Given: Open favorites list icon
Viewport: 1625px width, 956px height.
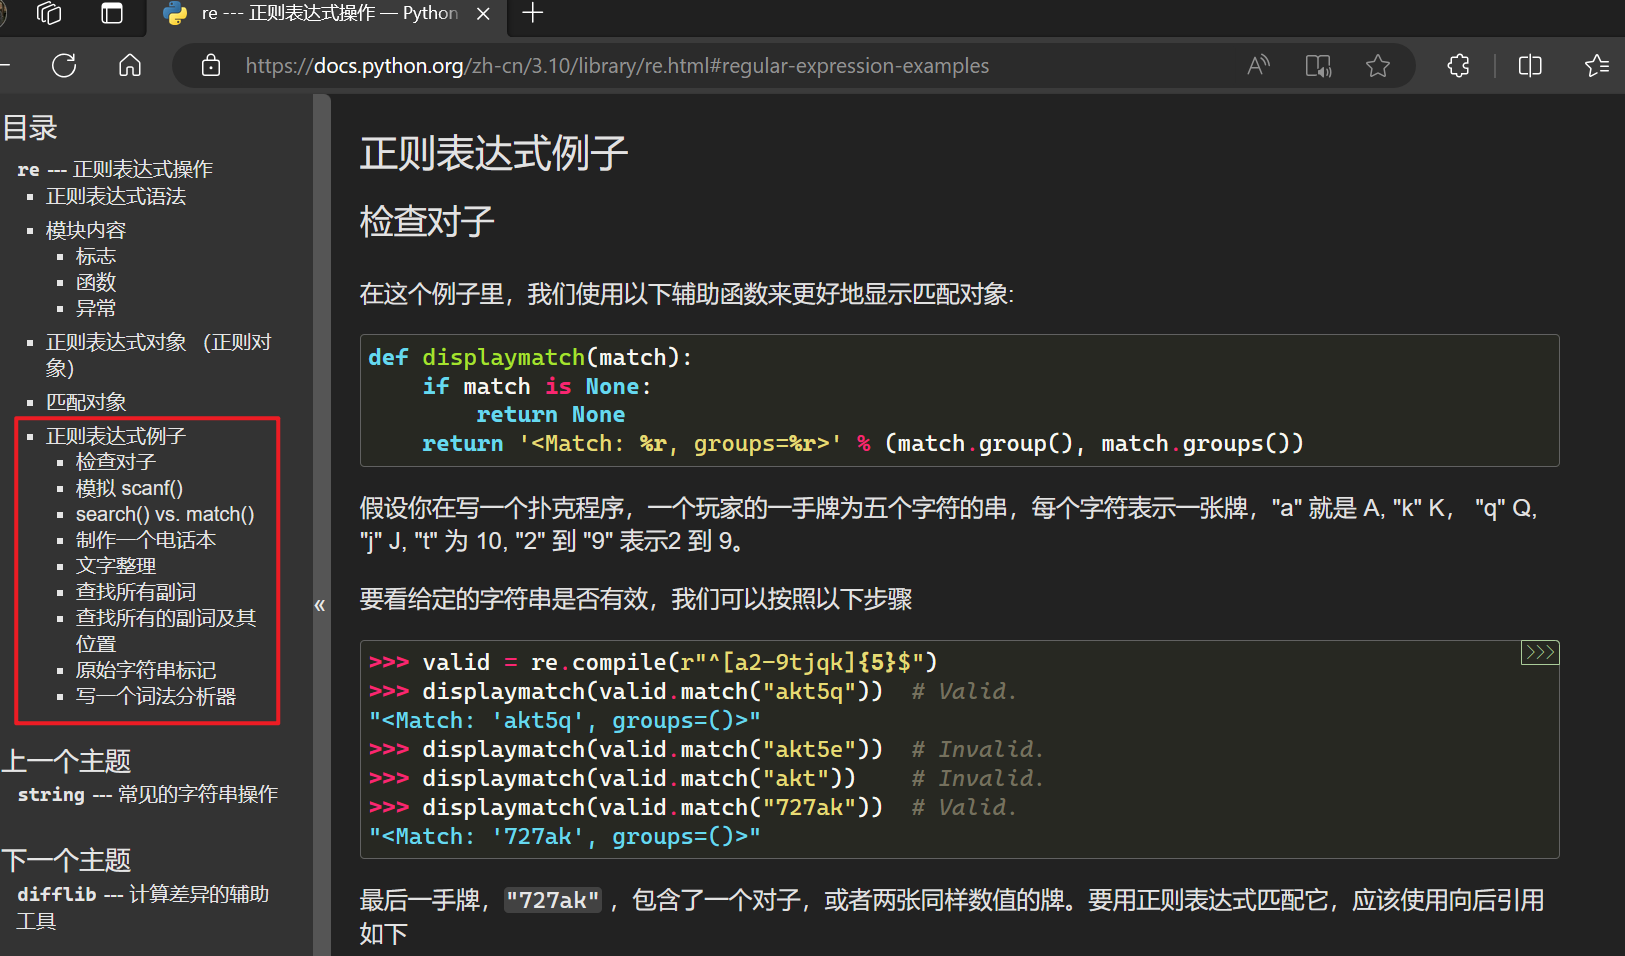Looking at the screenshot, I should tap(1597, 66).
